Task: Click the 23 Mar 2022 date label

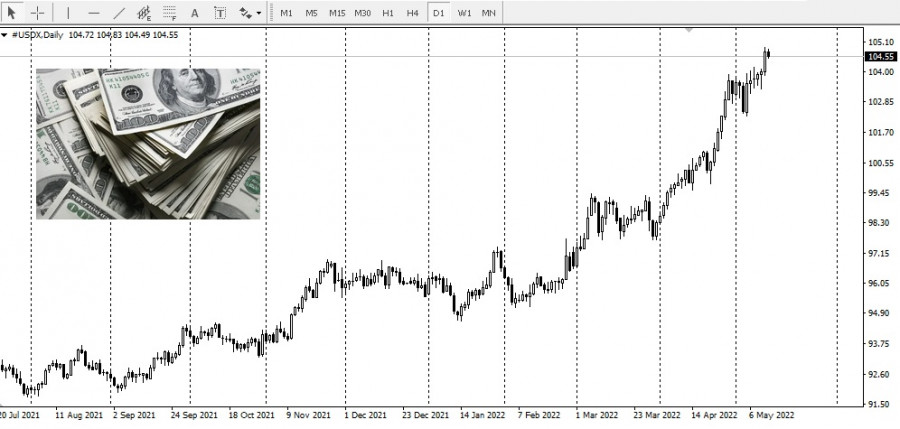Action: click(657, 415)
